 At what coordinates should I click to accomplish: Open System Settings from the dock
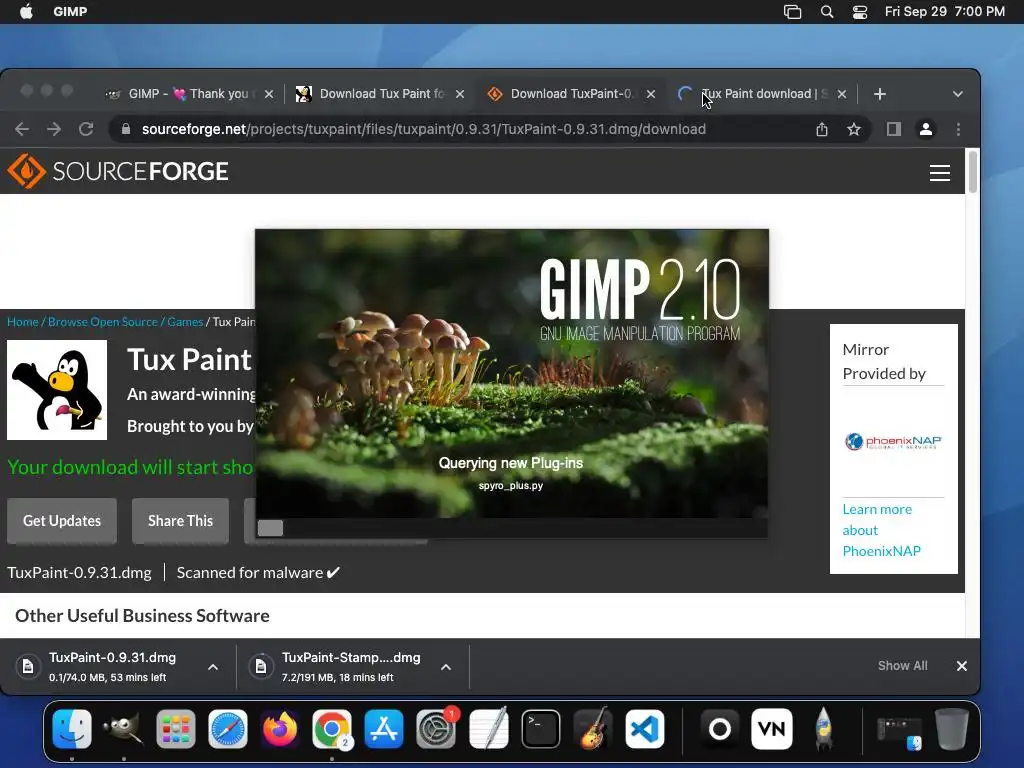[436, 729]
